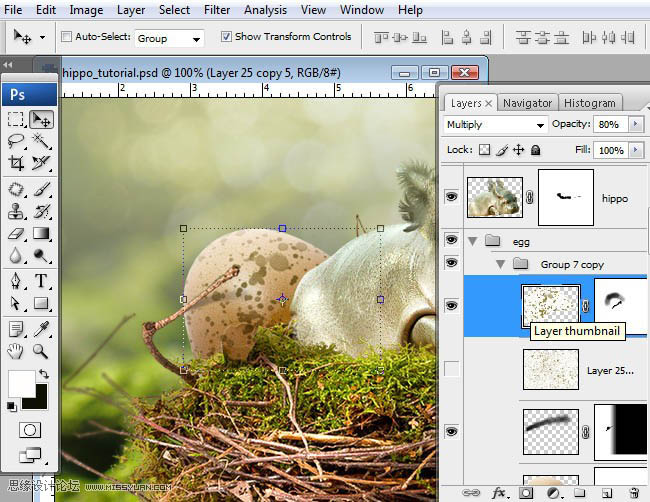Toggle Quick Mask mode button
650x502 pixels.
click(x=30, y=430)
